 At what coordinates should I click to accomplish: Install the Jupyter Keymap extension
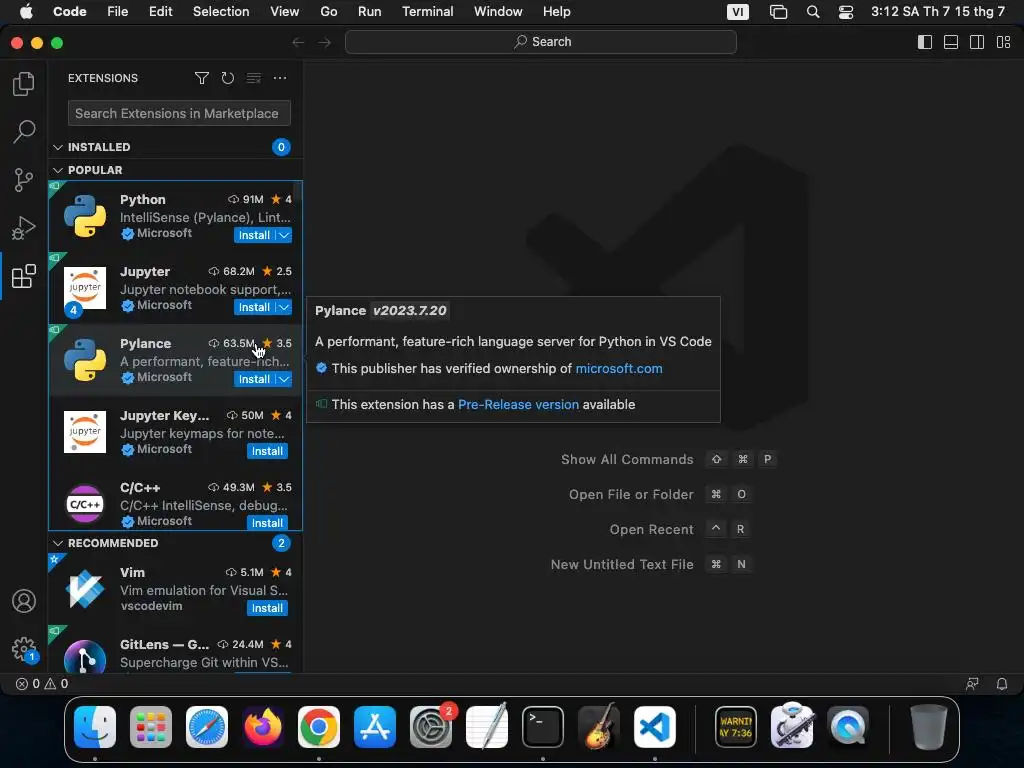(267, 451)
